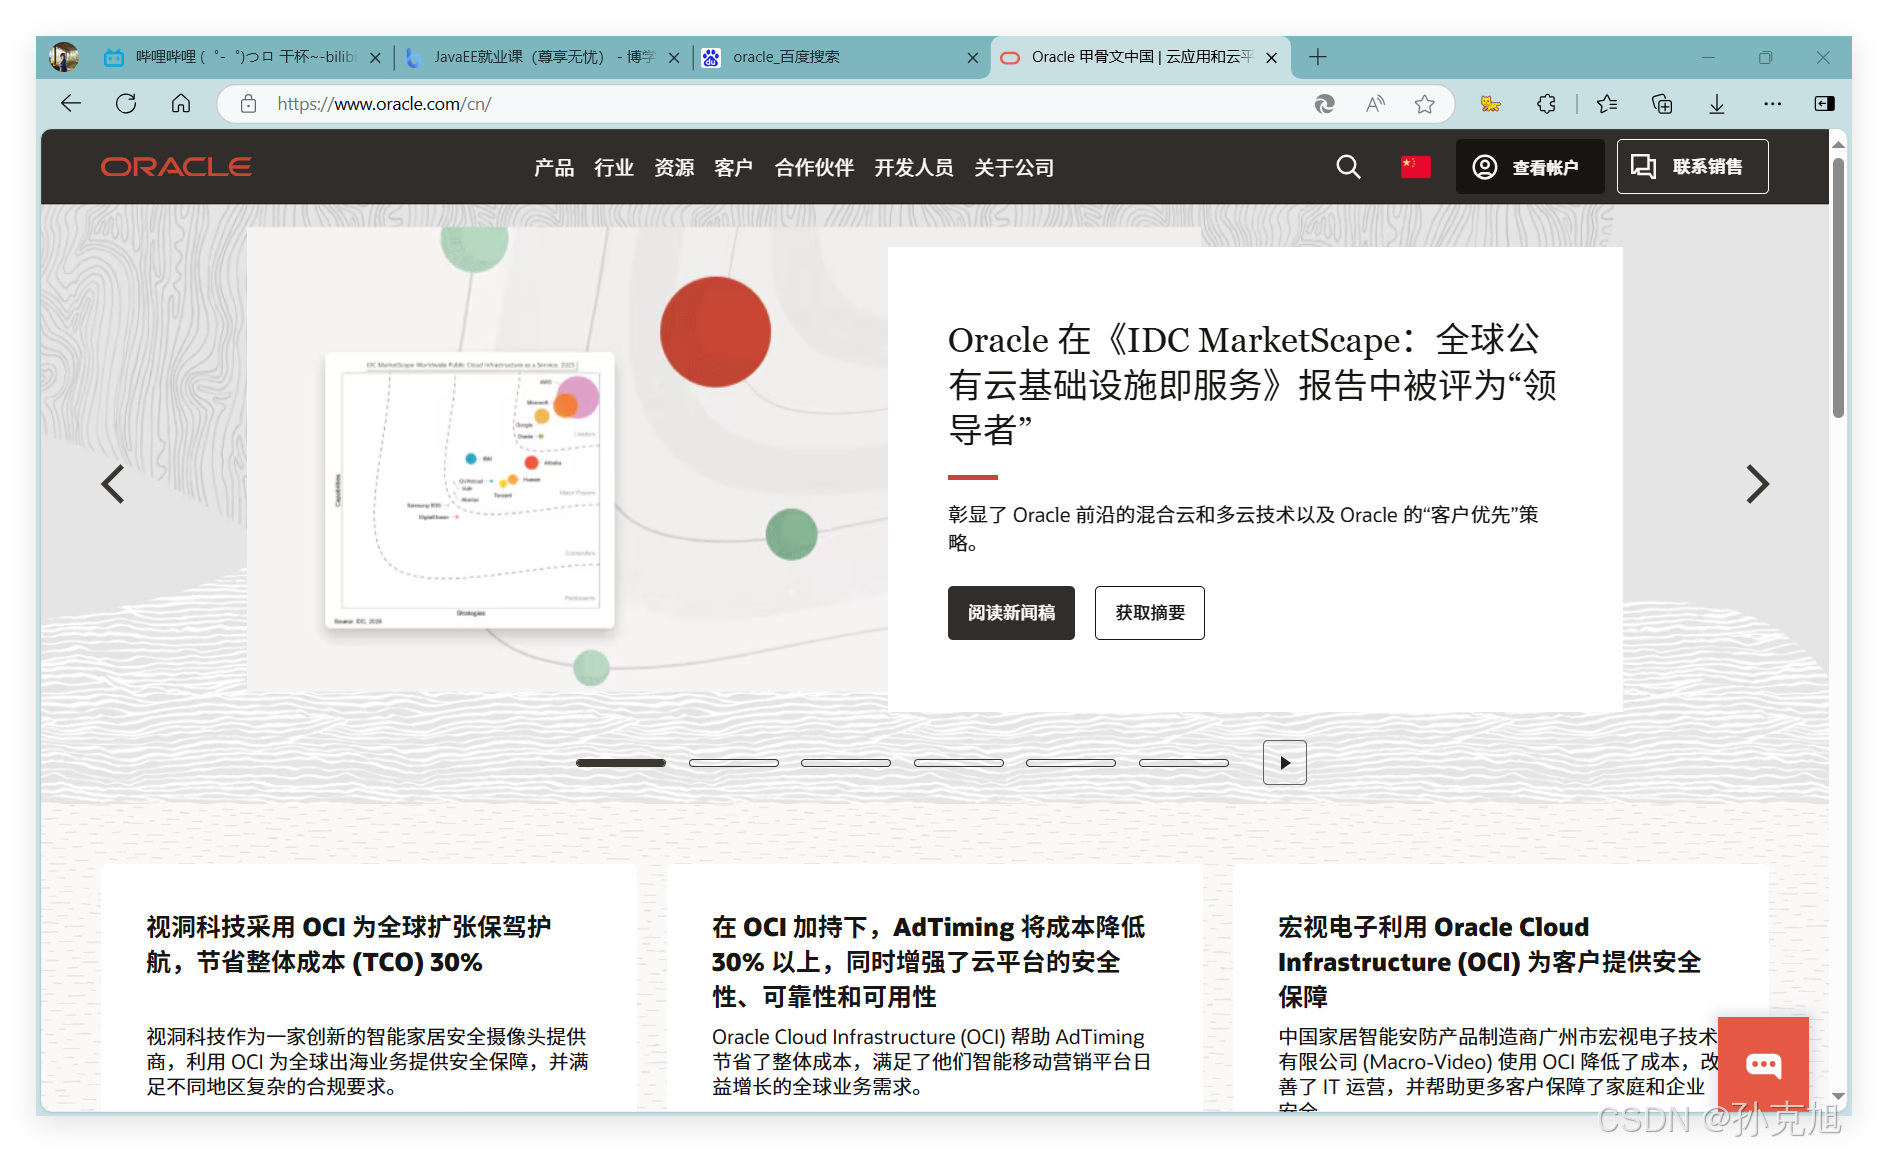Open a new browser tab
The width and height of the screenshot is (1888, 1152).
pyautogui.click(x=1318, y=57)
